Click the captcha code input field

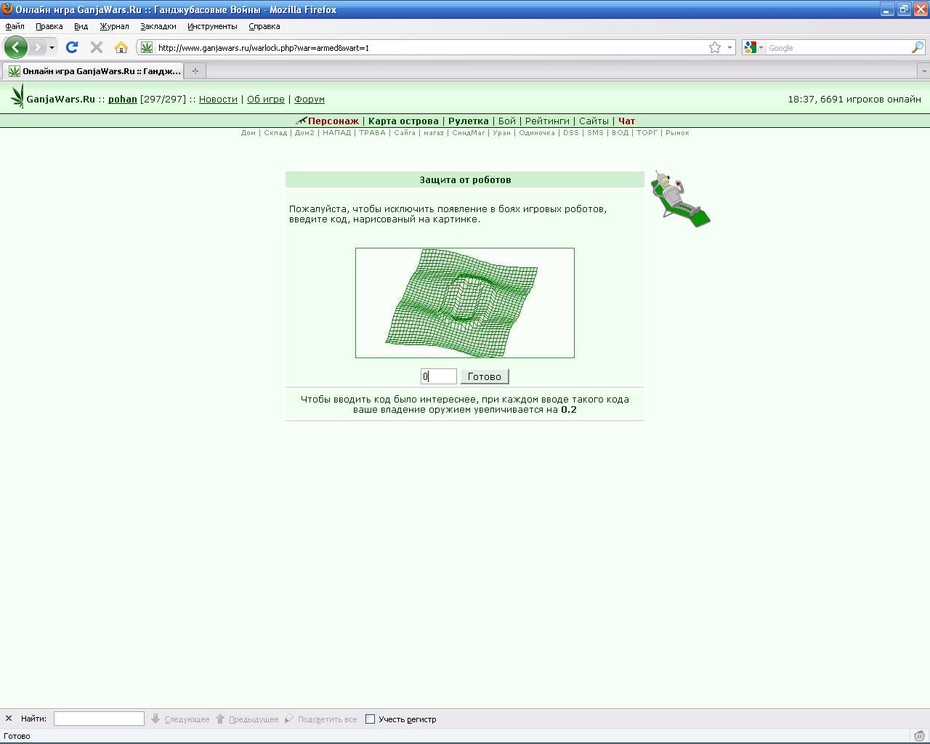[x=438, y=376]
